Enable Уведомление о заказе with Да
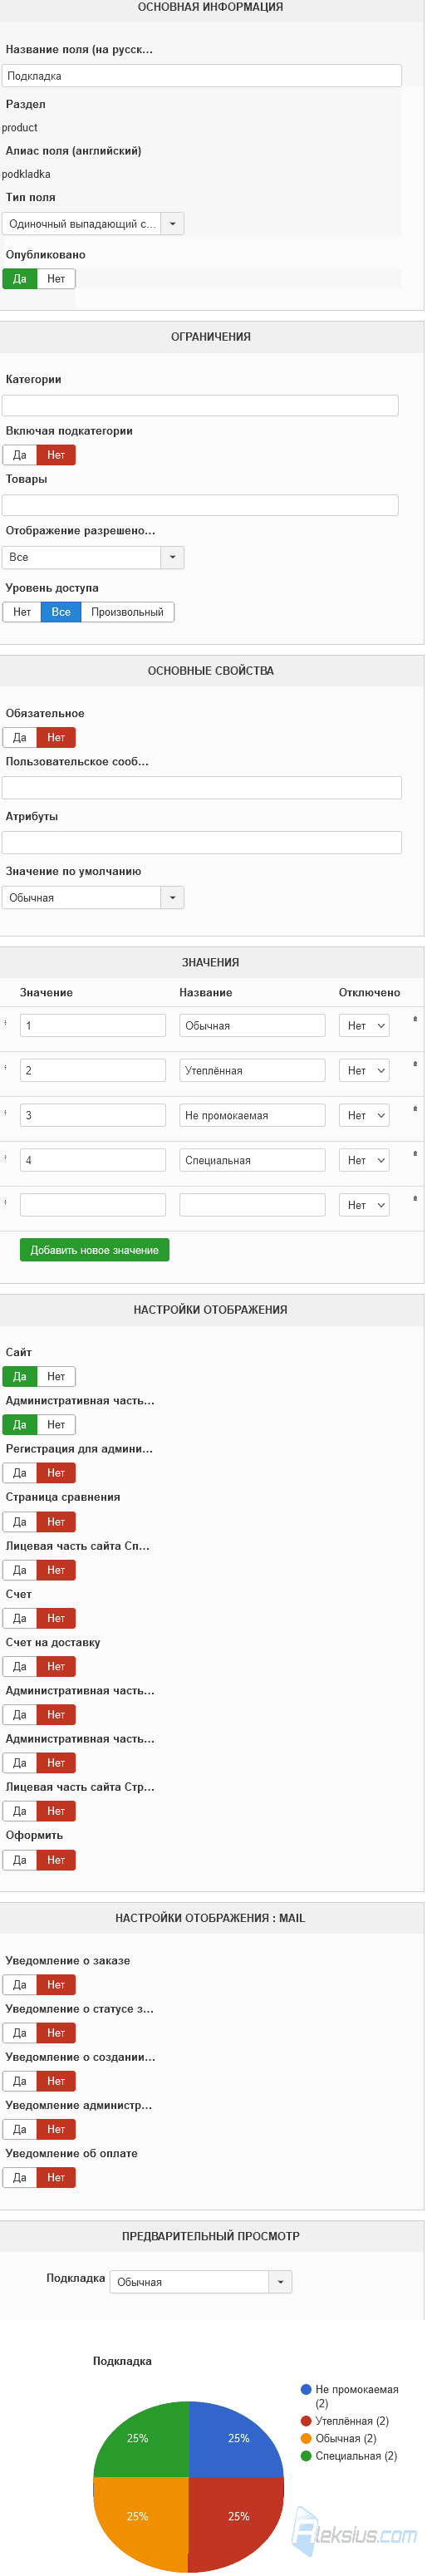The image size is (427, 2576). pyautogui.click(x=20, y=1985)
